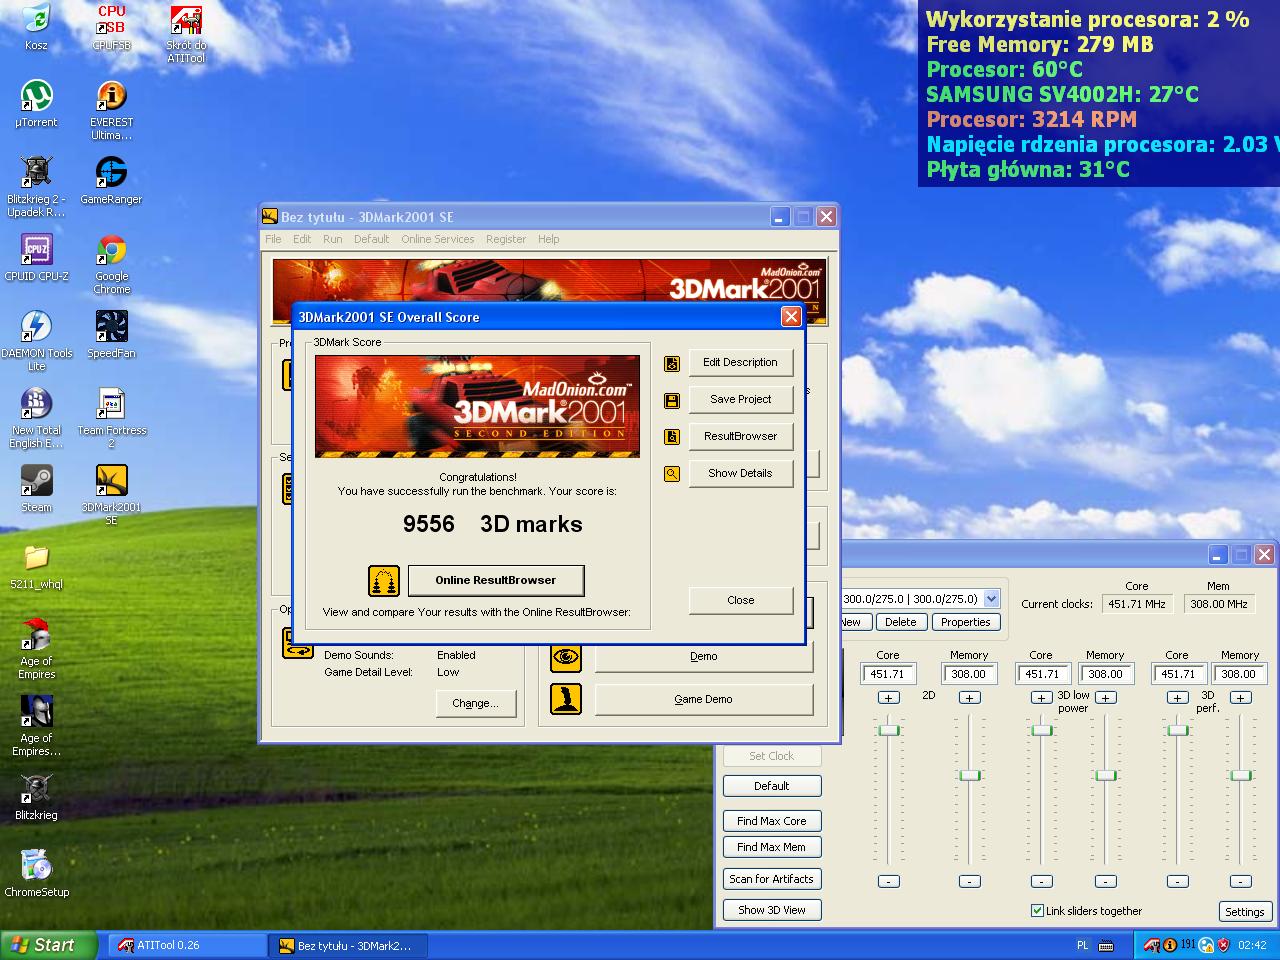Click the 2D Core slider thumb
This screenshot has width=1280, height=960.
(x=889, y=730)
